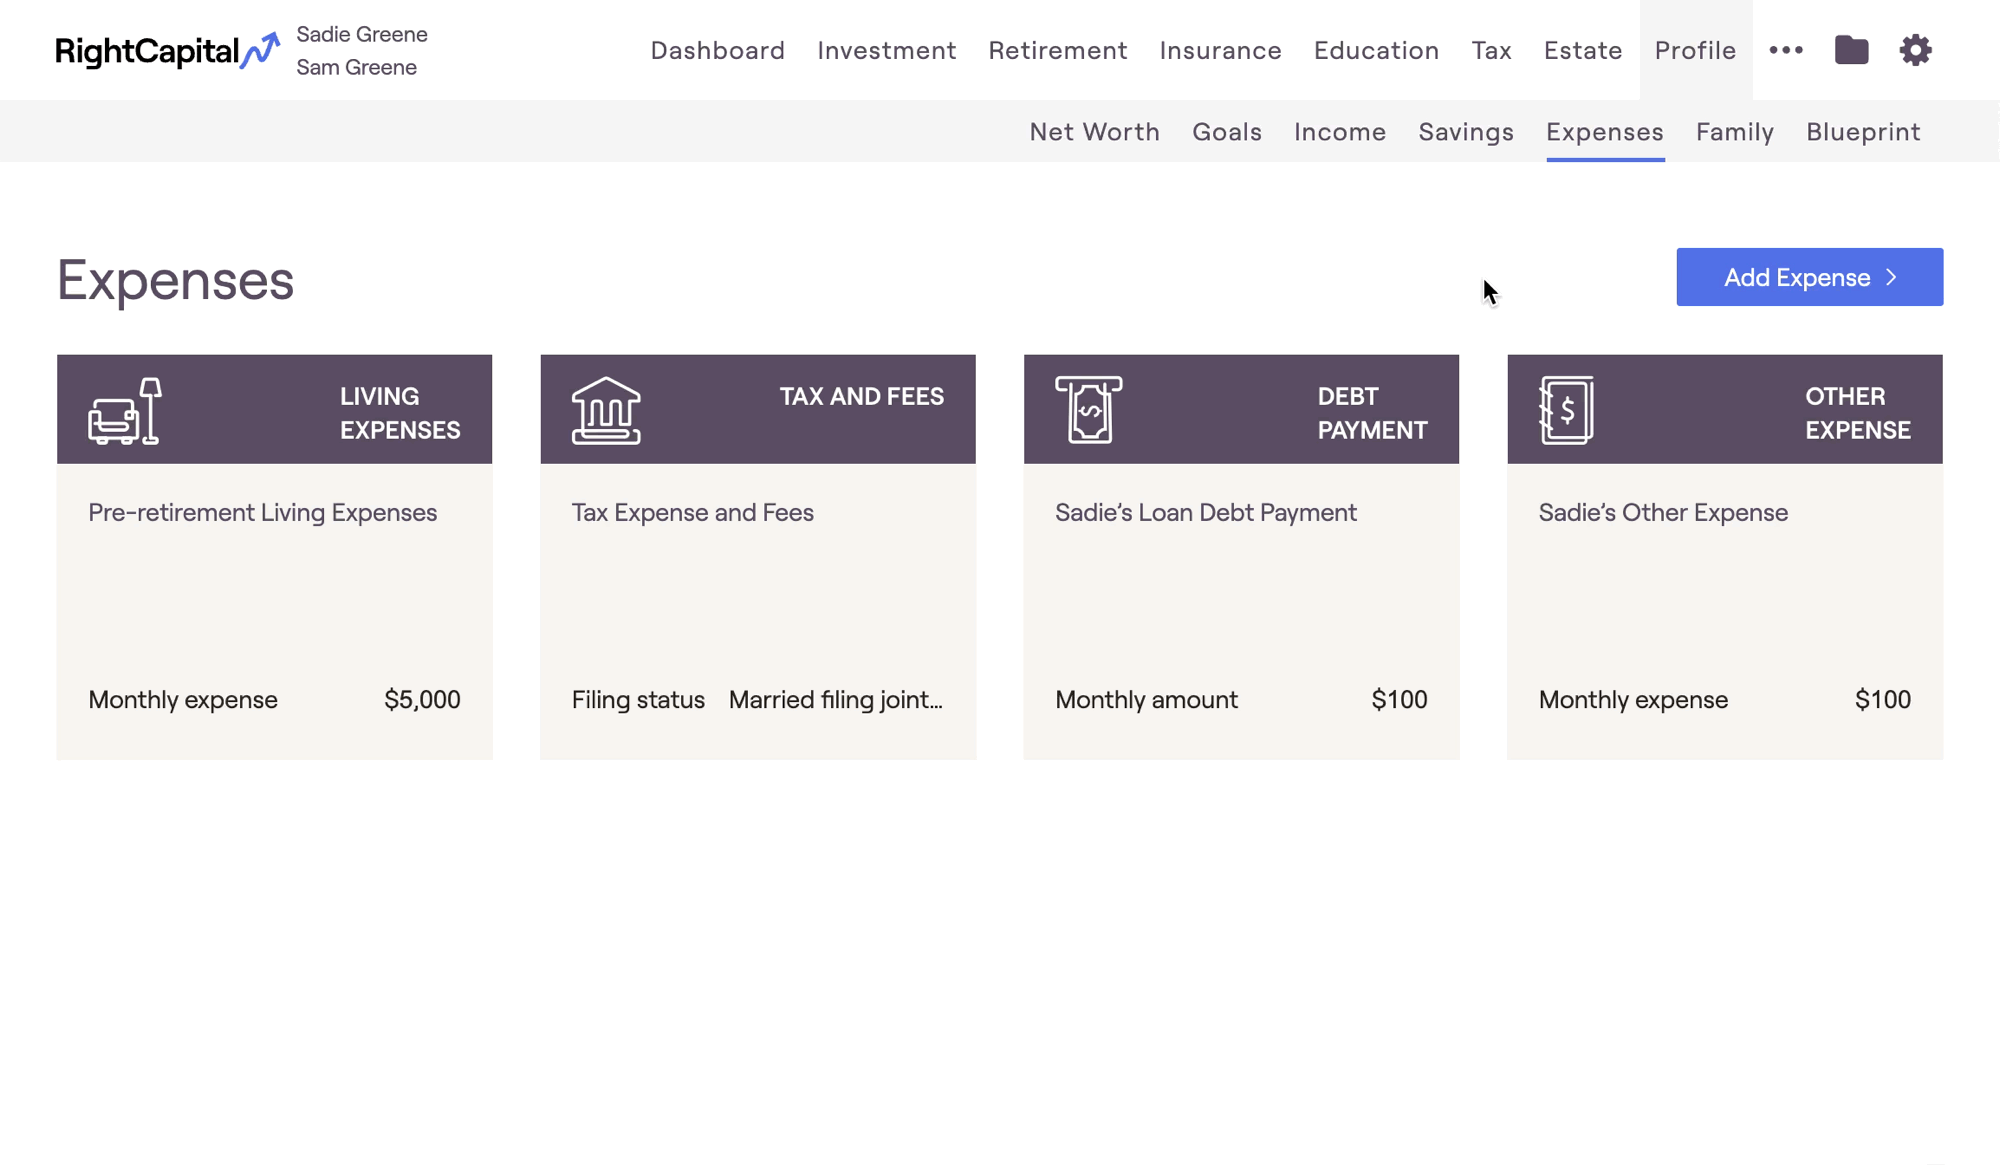The image size is (2000, 1165).
Task: Click Monthly amount label on Debt Payment card
Action: pyautogui.click(x=1146, y=699)
